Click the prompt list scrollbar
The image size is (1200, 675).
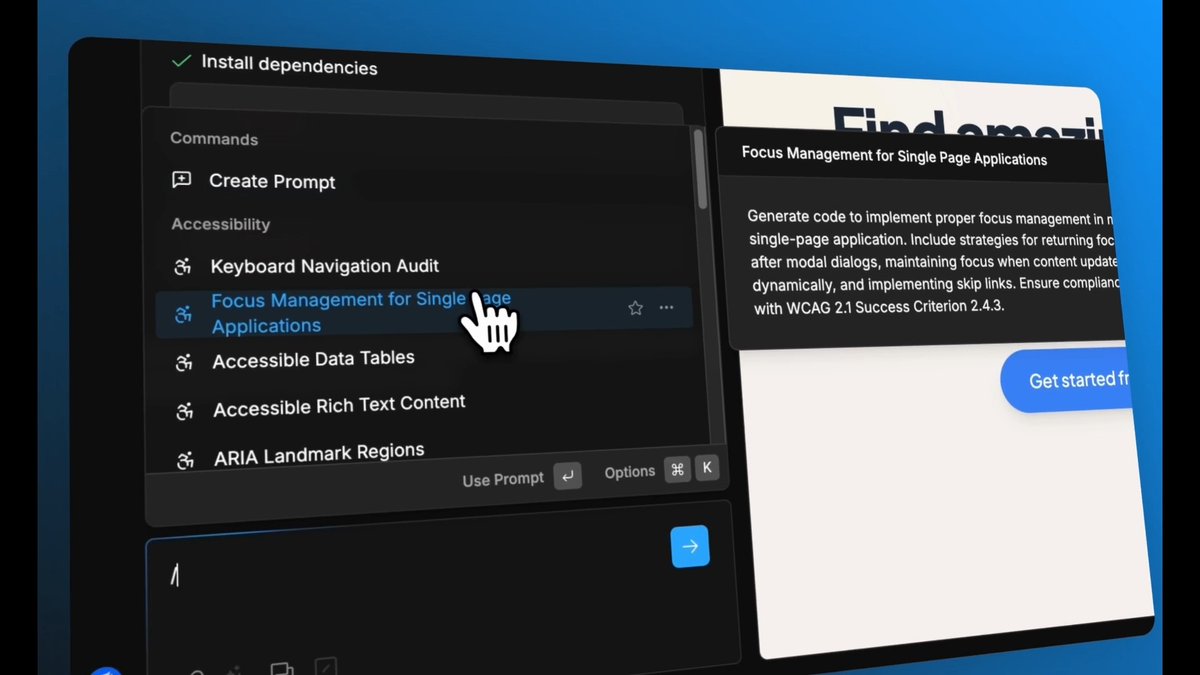701,168
